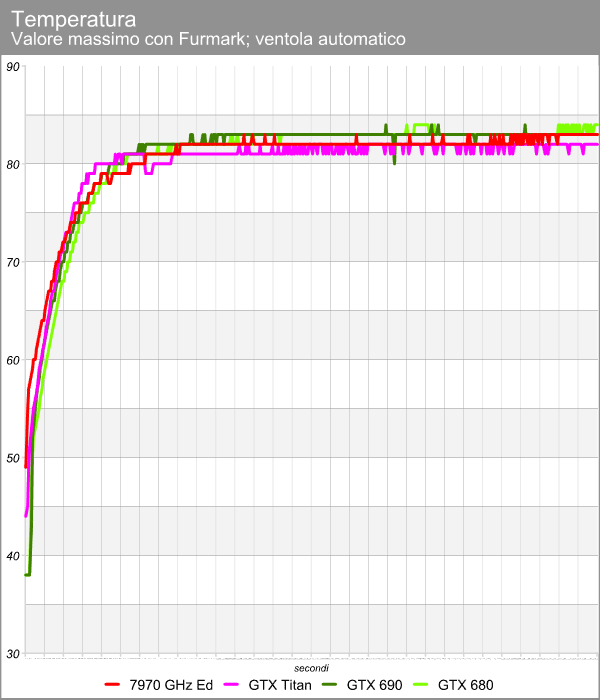The height and width of the screenshot is (700, 600).
Task: Click the 'secondi' x-axis label
Action: [312, 668]
